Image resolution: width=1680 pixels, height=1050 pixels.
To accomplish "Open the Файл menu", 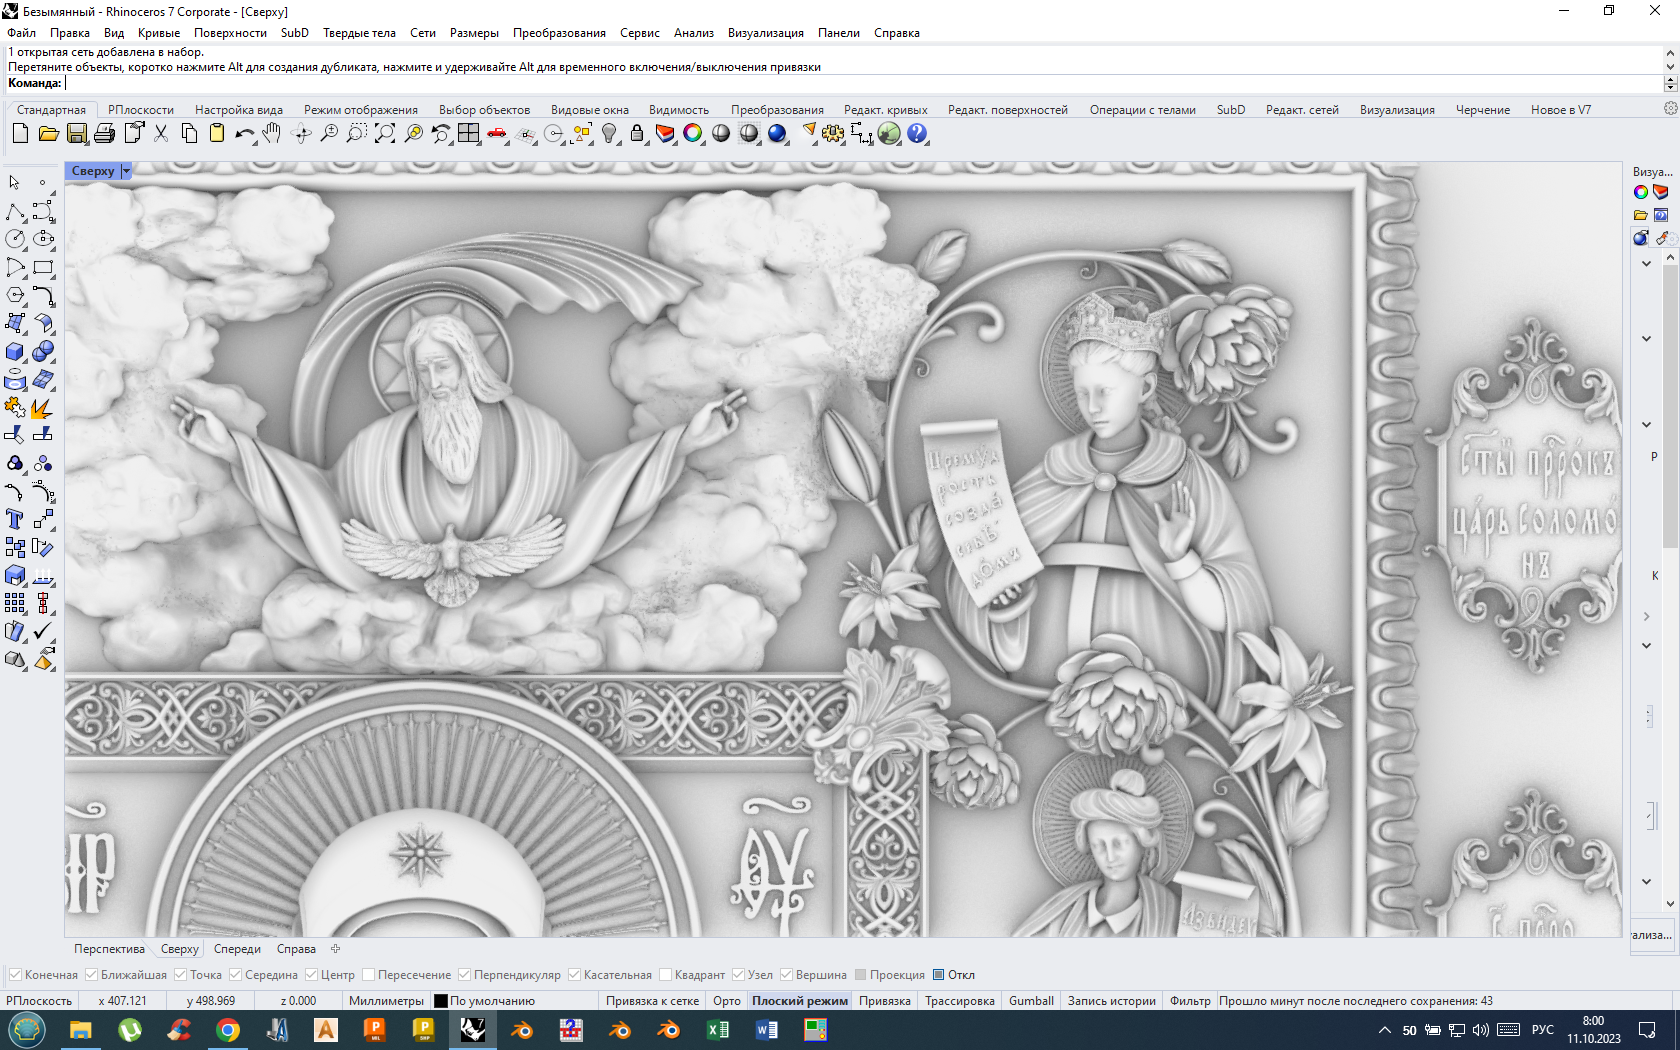I will (x=21, y=33).
